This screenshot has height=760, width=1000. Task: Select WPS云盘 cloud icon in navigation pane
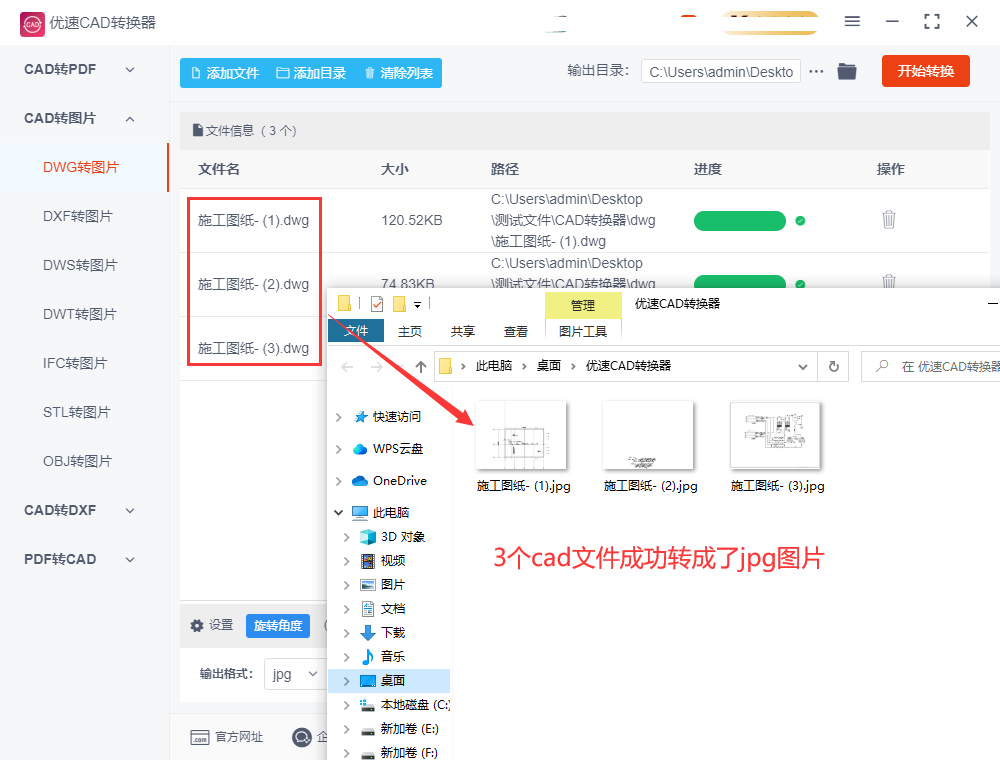click(x=360, y=449)
